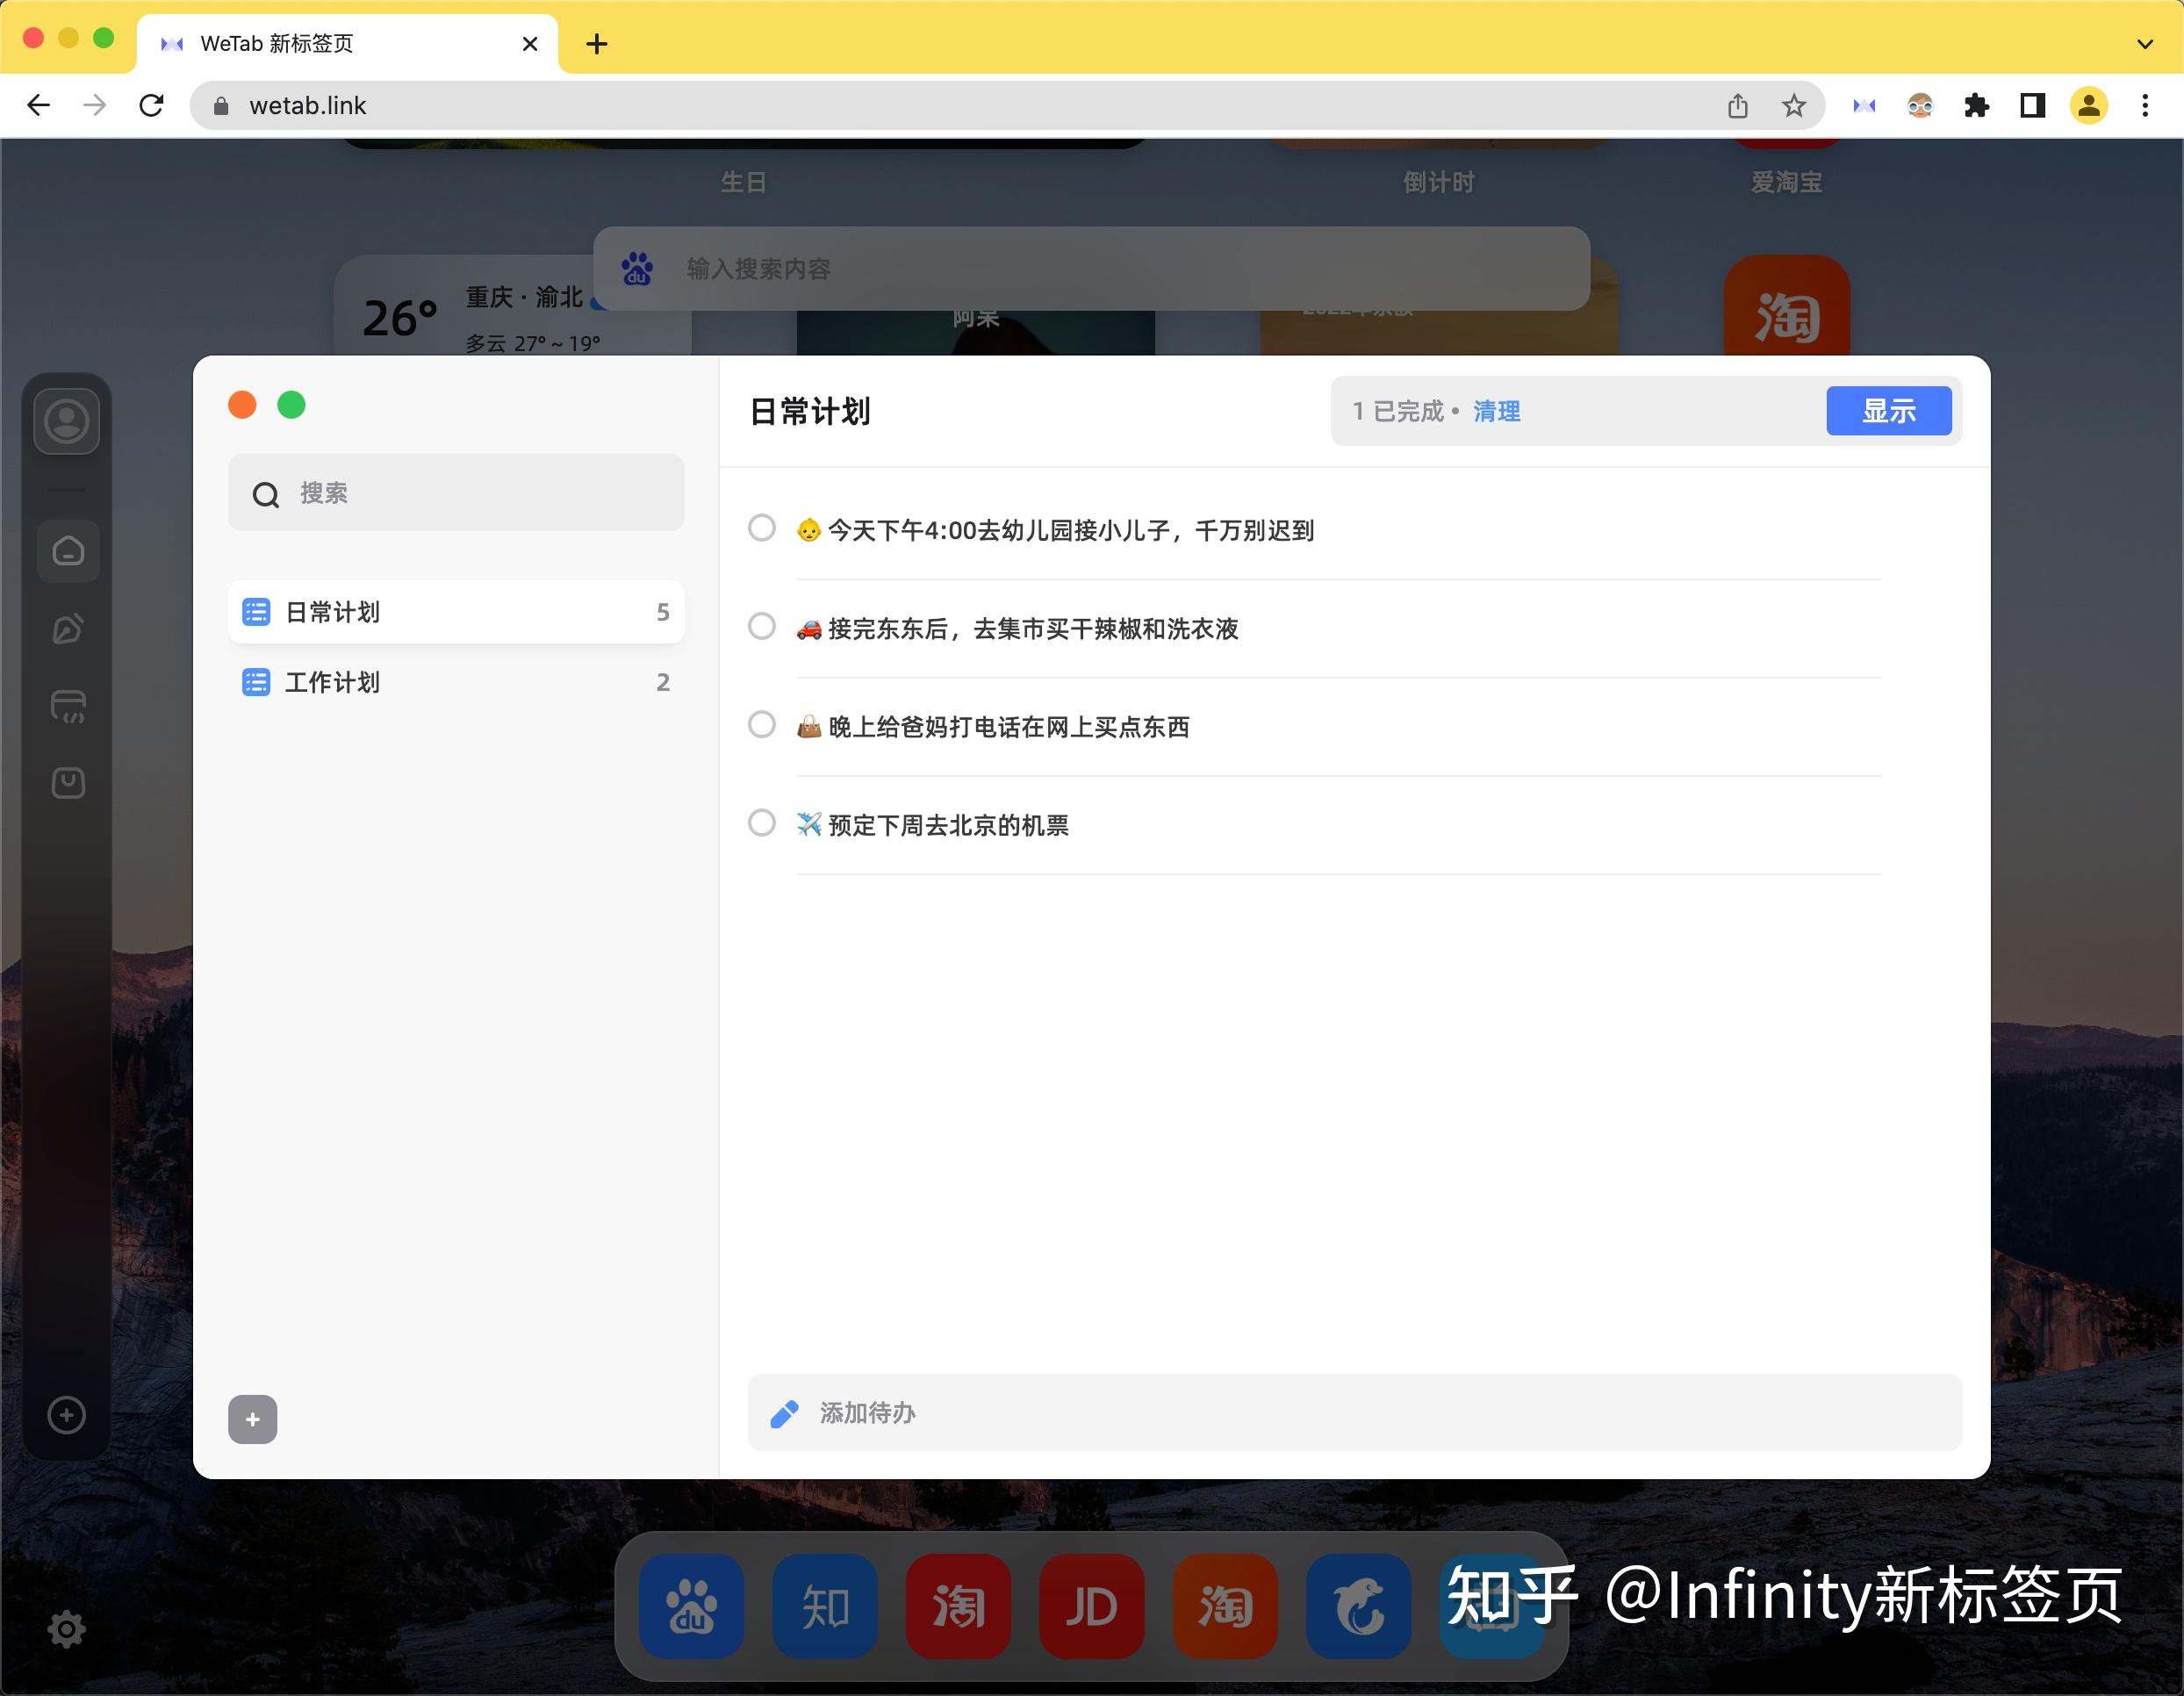Select the home icon in the left sidebar
The width and height of the screenshot is (2184, 1696).
pyautogui.click(x=67, y=551)
